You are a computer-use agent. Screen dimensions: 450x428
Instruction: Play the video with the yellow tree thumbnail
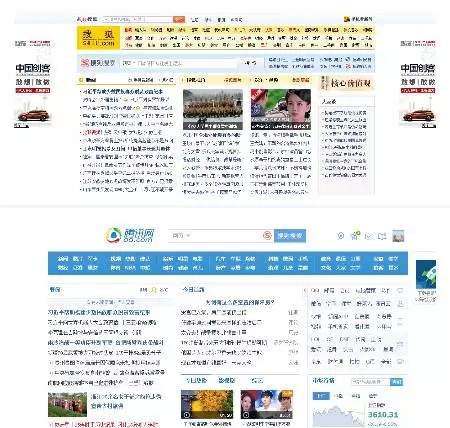[207, 404]
